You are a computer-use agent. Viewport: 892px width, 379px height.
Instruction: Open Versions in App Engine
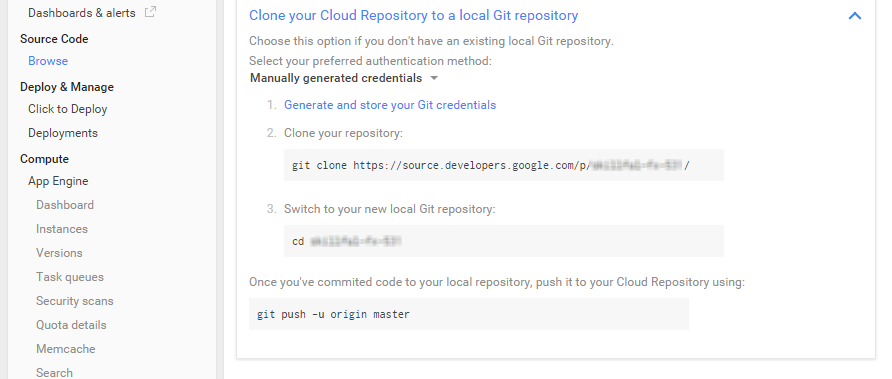(59, 253)
